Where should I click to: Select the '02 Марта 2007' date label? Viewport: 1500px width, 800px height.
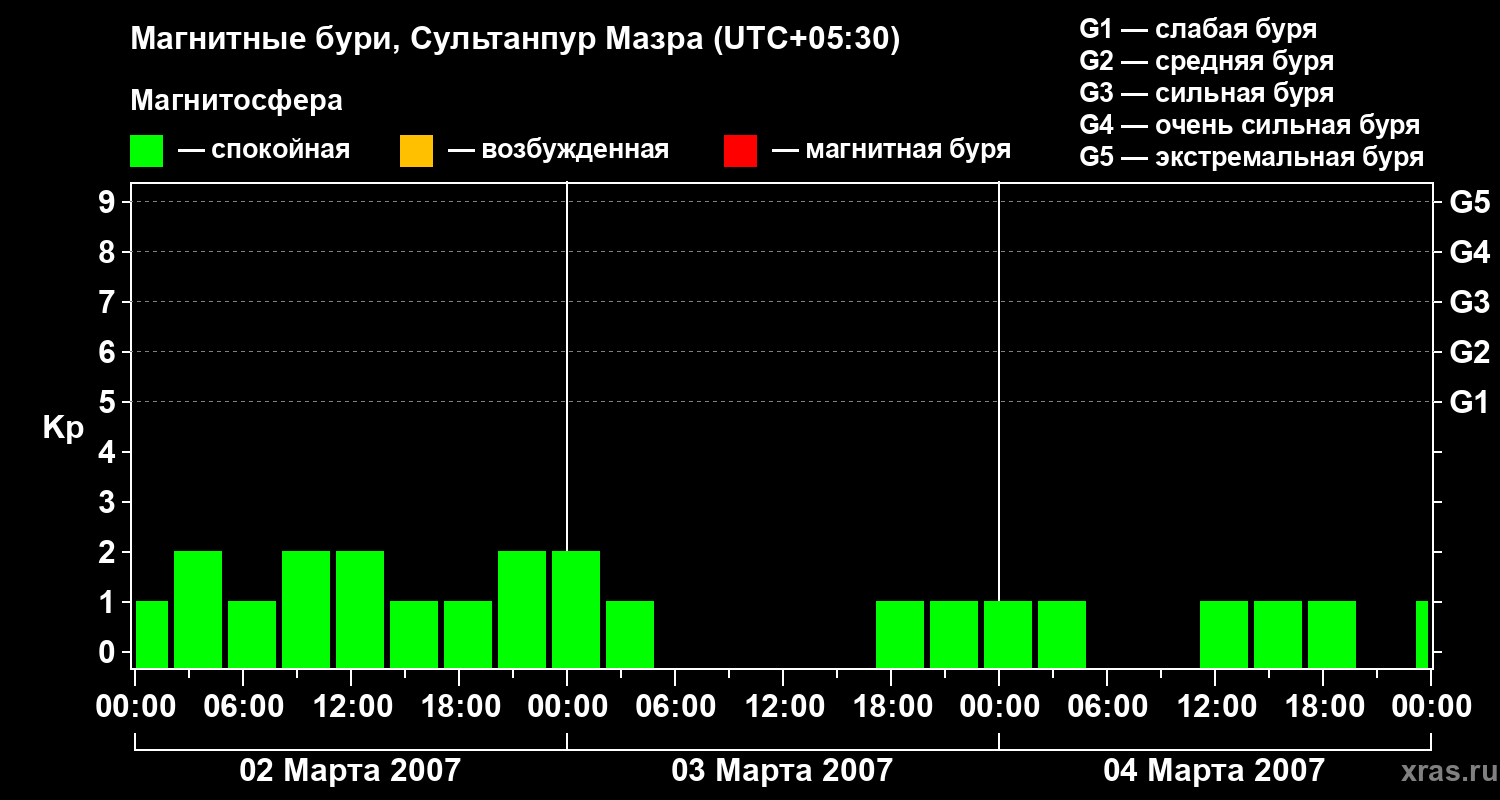tap(350, 771)
